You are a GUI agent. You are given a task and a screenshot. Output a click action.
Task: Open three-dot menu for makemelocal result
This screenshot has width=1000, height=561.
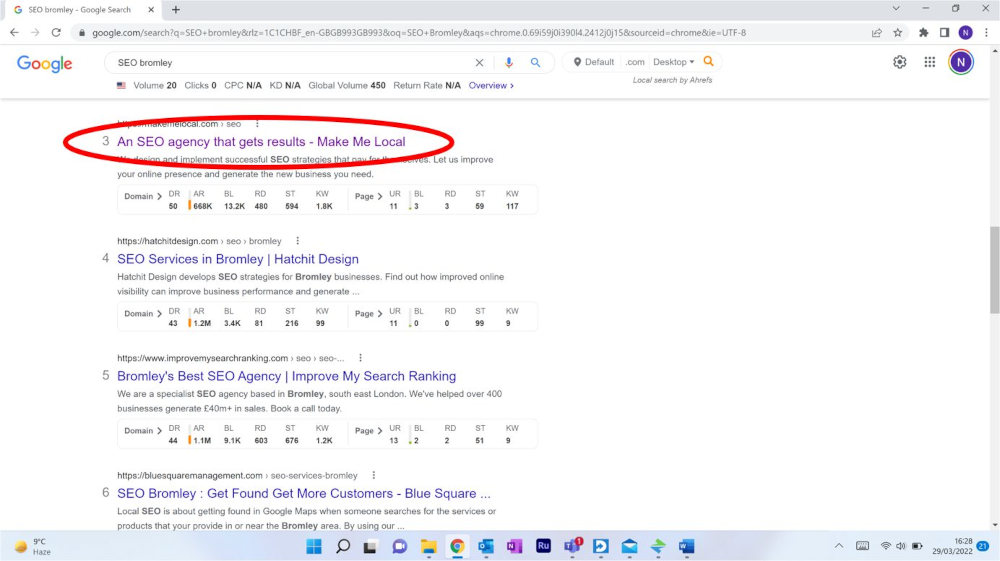257,124
